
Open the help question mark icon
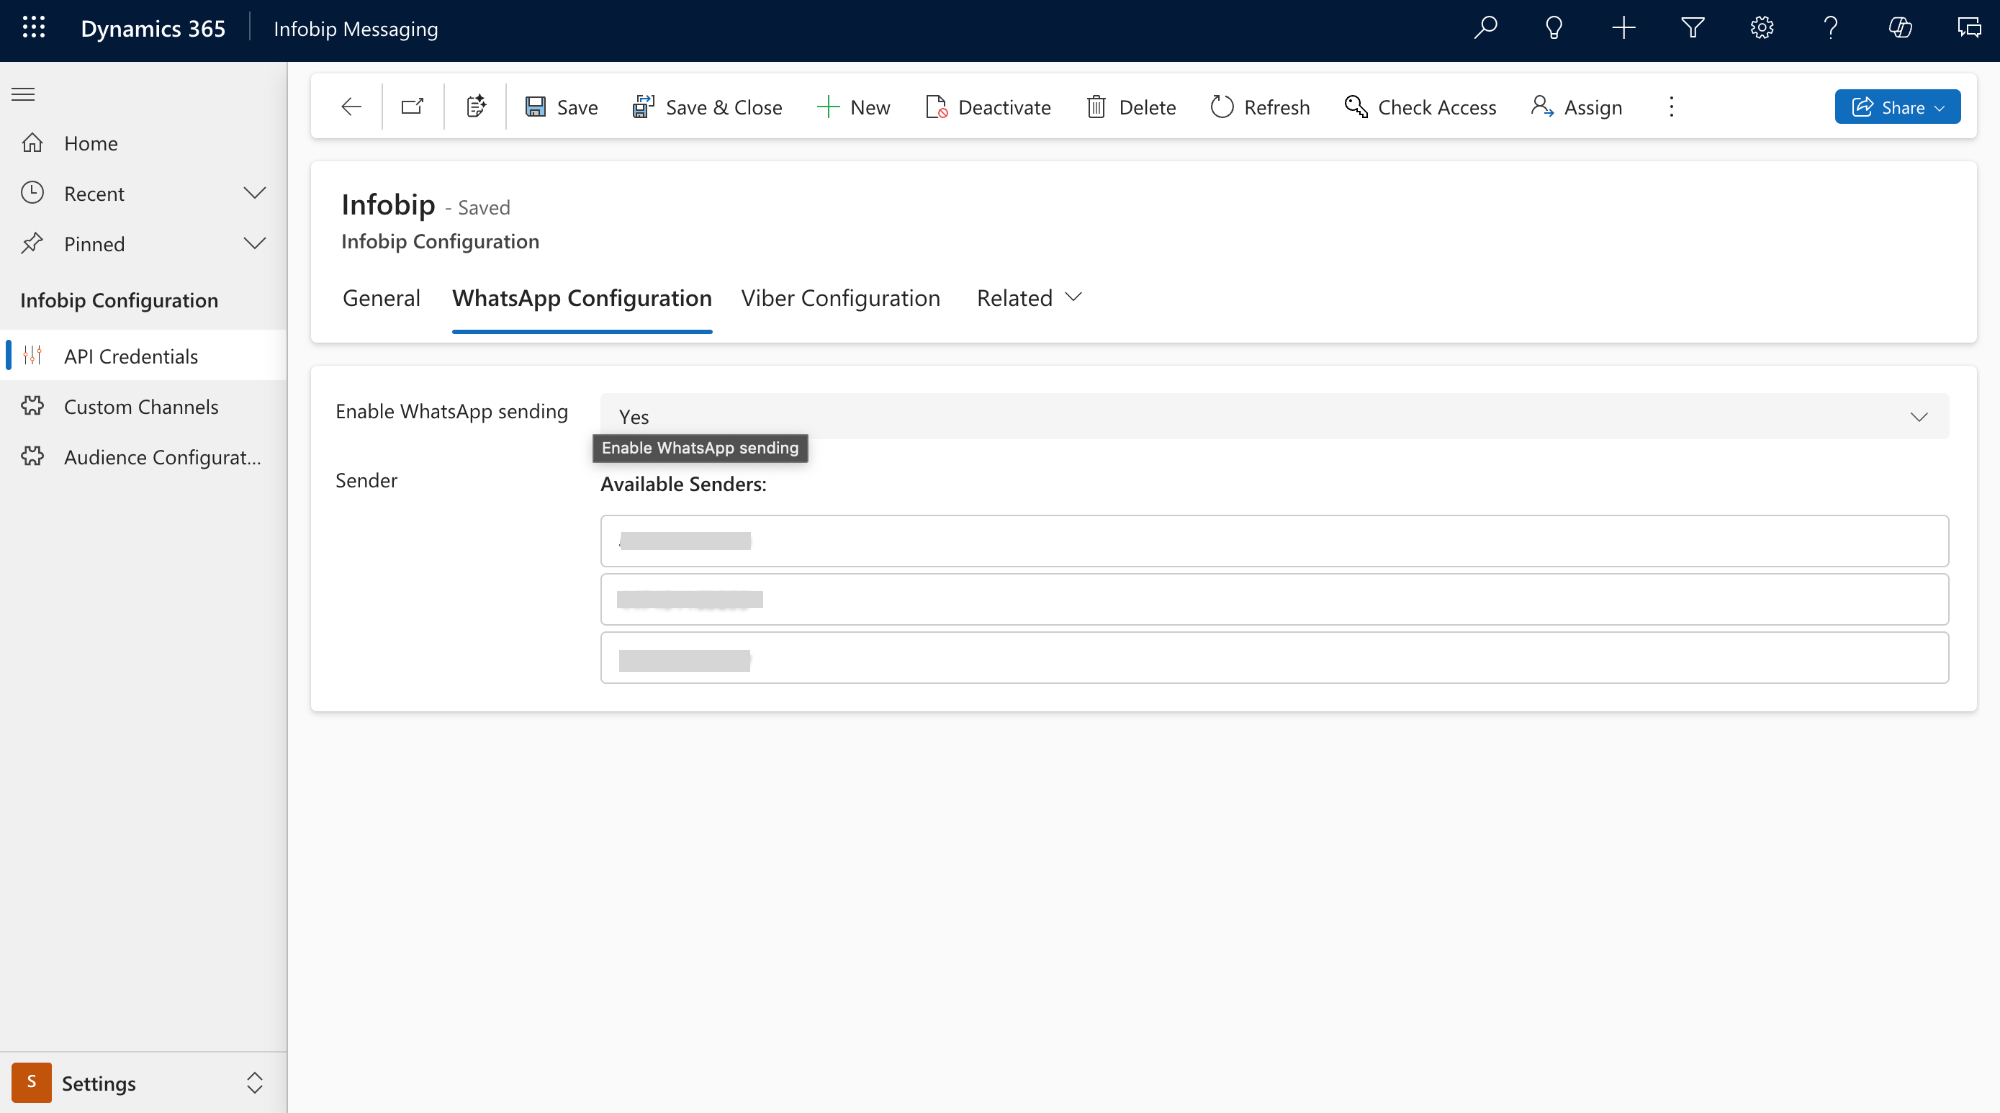(1831, 28)
